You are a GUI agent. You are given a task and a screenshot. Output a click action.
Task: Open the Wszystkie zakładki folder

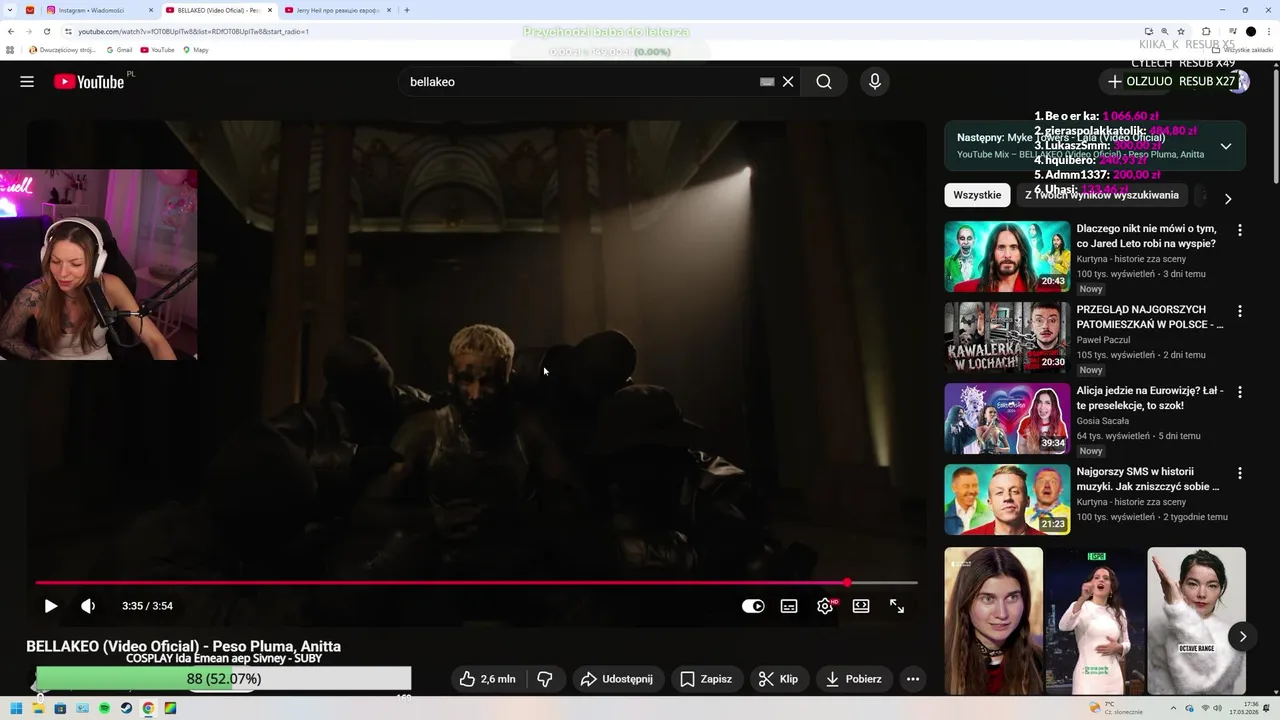coord(1243,49)
